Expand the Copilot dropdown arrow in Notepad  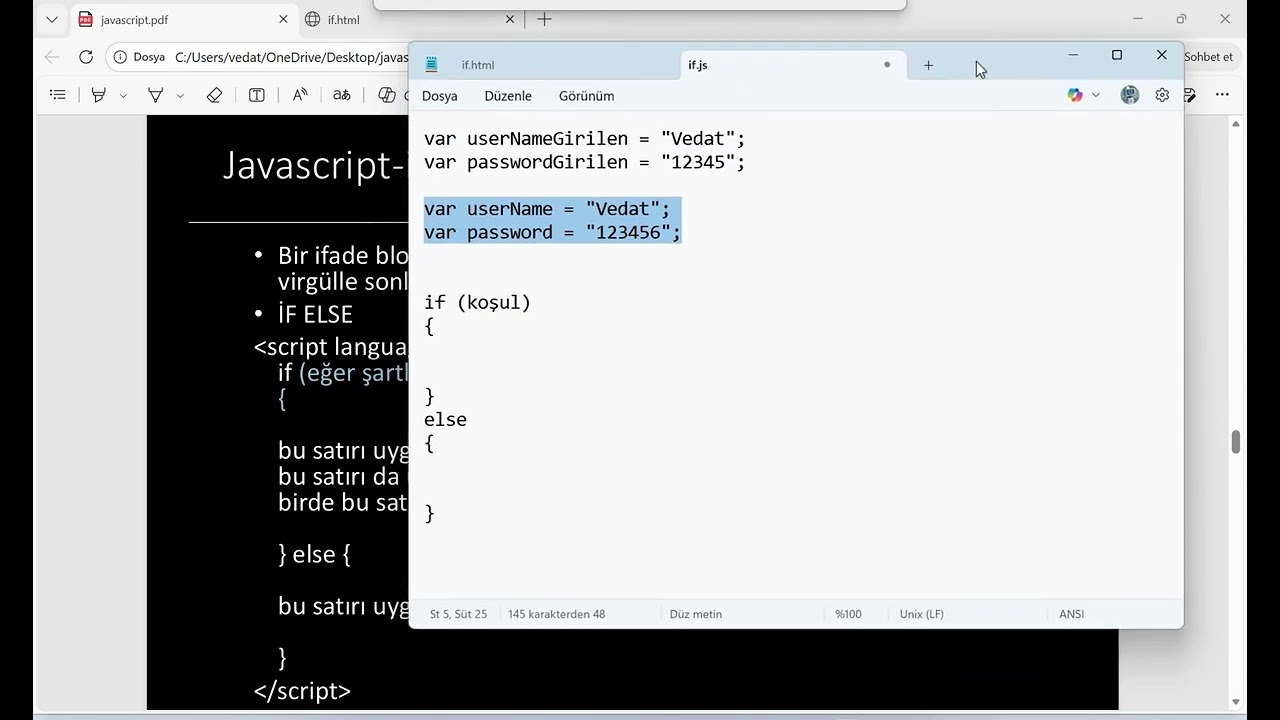pos(1096,95)
